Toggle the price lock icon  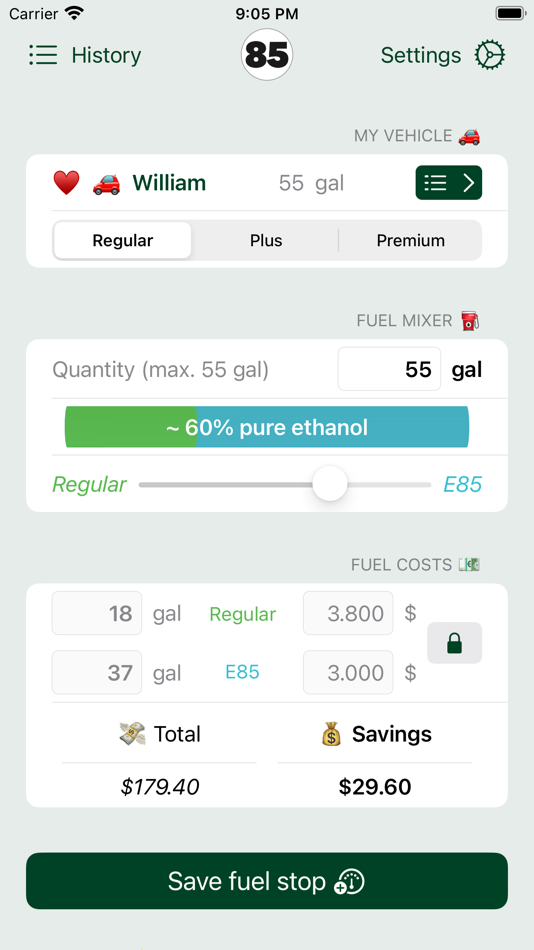click(455, 643)
